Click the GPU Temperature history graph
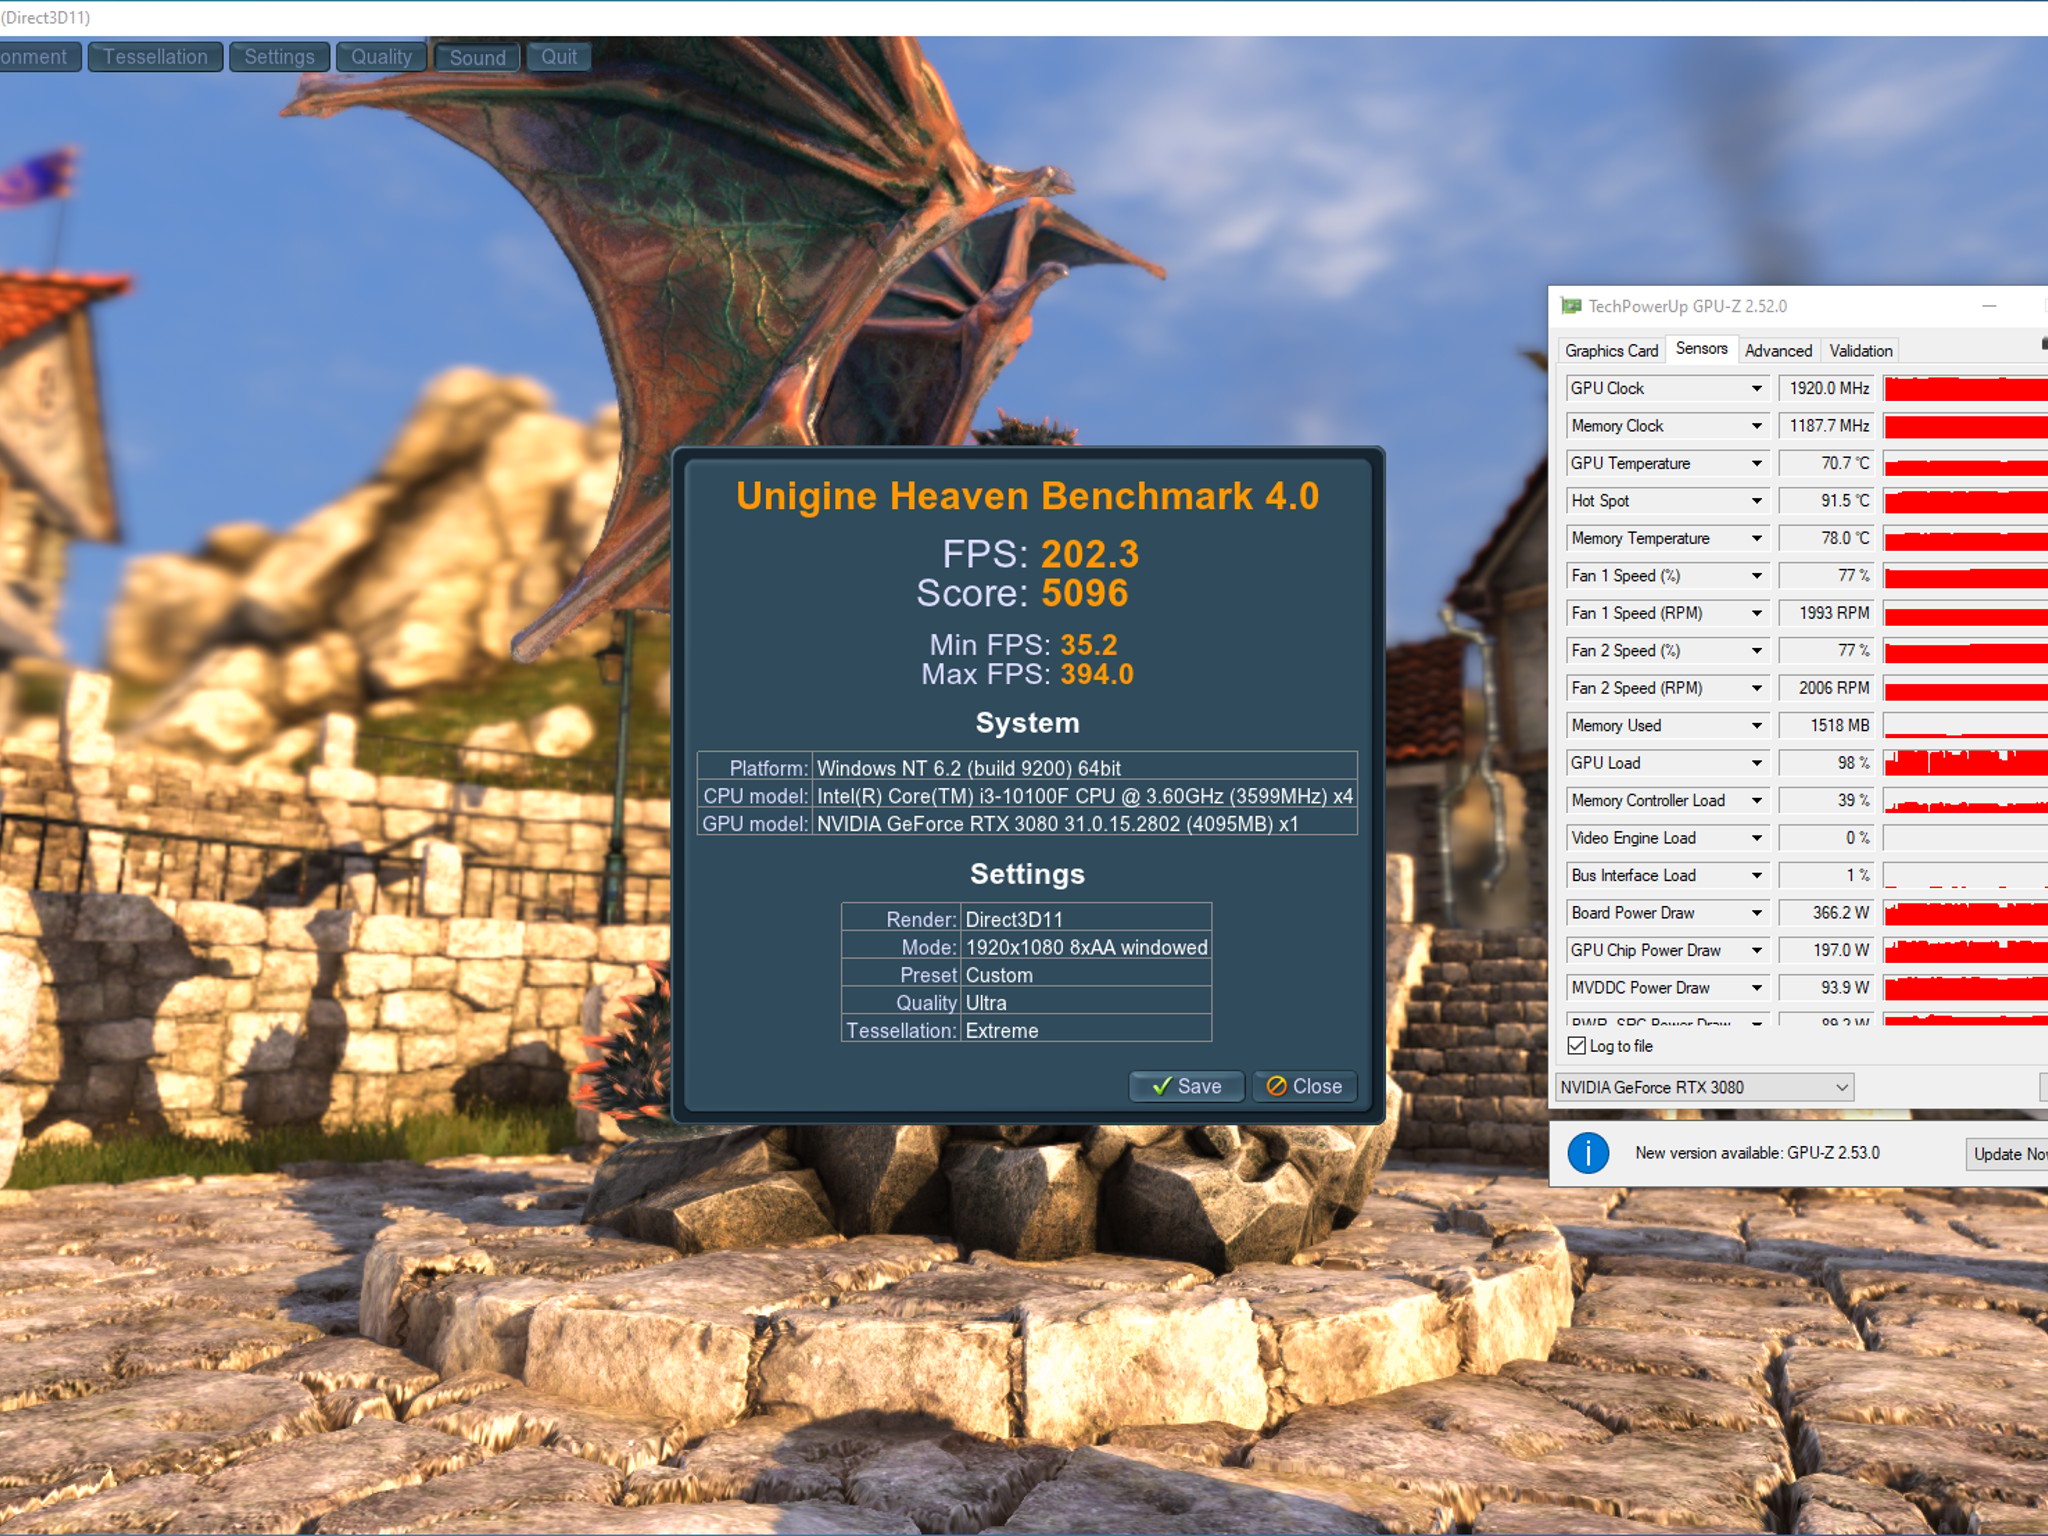2048x1536 pixels. point(1966,463)
